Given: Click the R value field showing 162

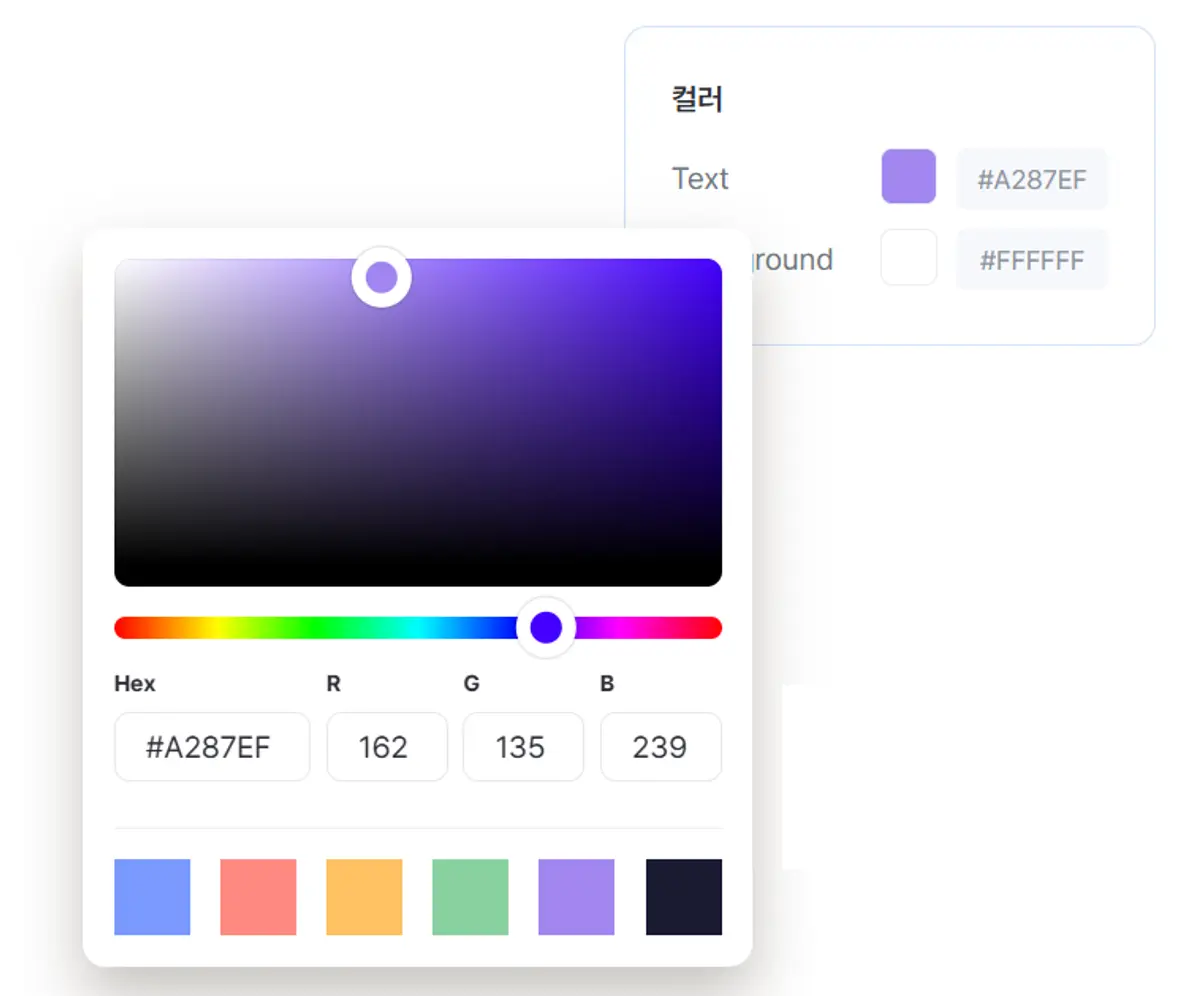Looking at the screenshot, I should tap(386, 747).
